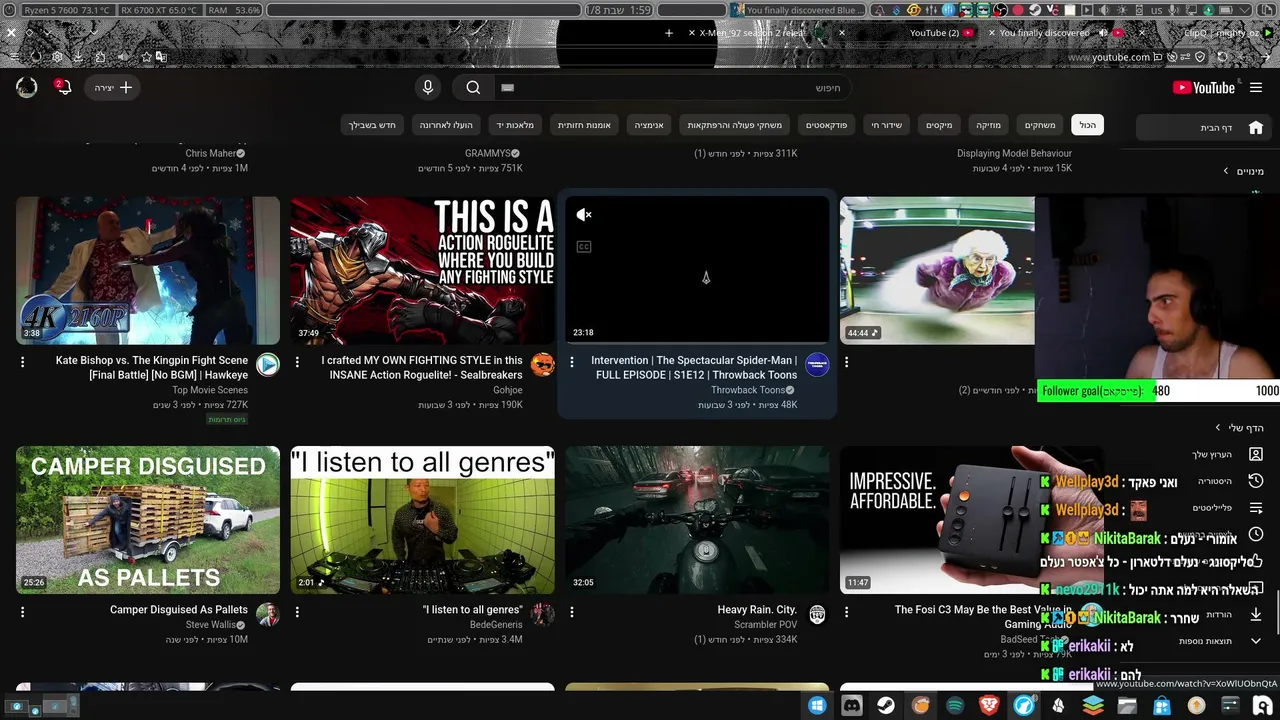Open Steam from the taskbar
The width and height of the screenshot is (1280, 720).
(886, 706)
